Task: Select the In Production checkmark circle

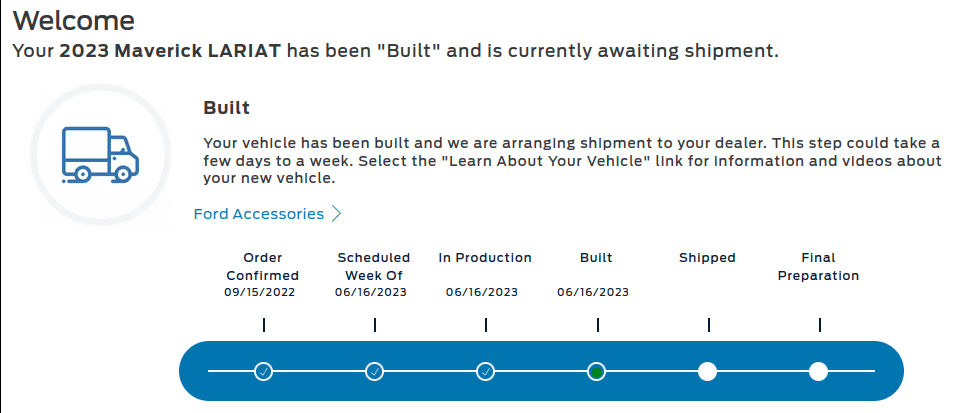Action: click(486, 372)
